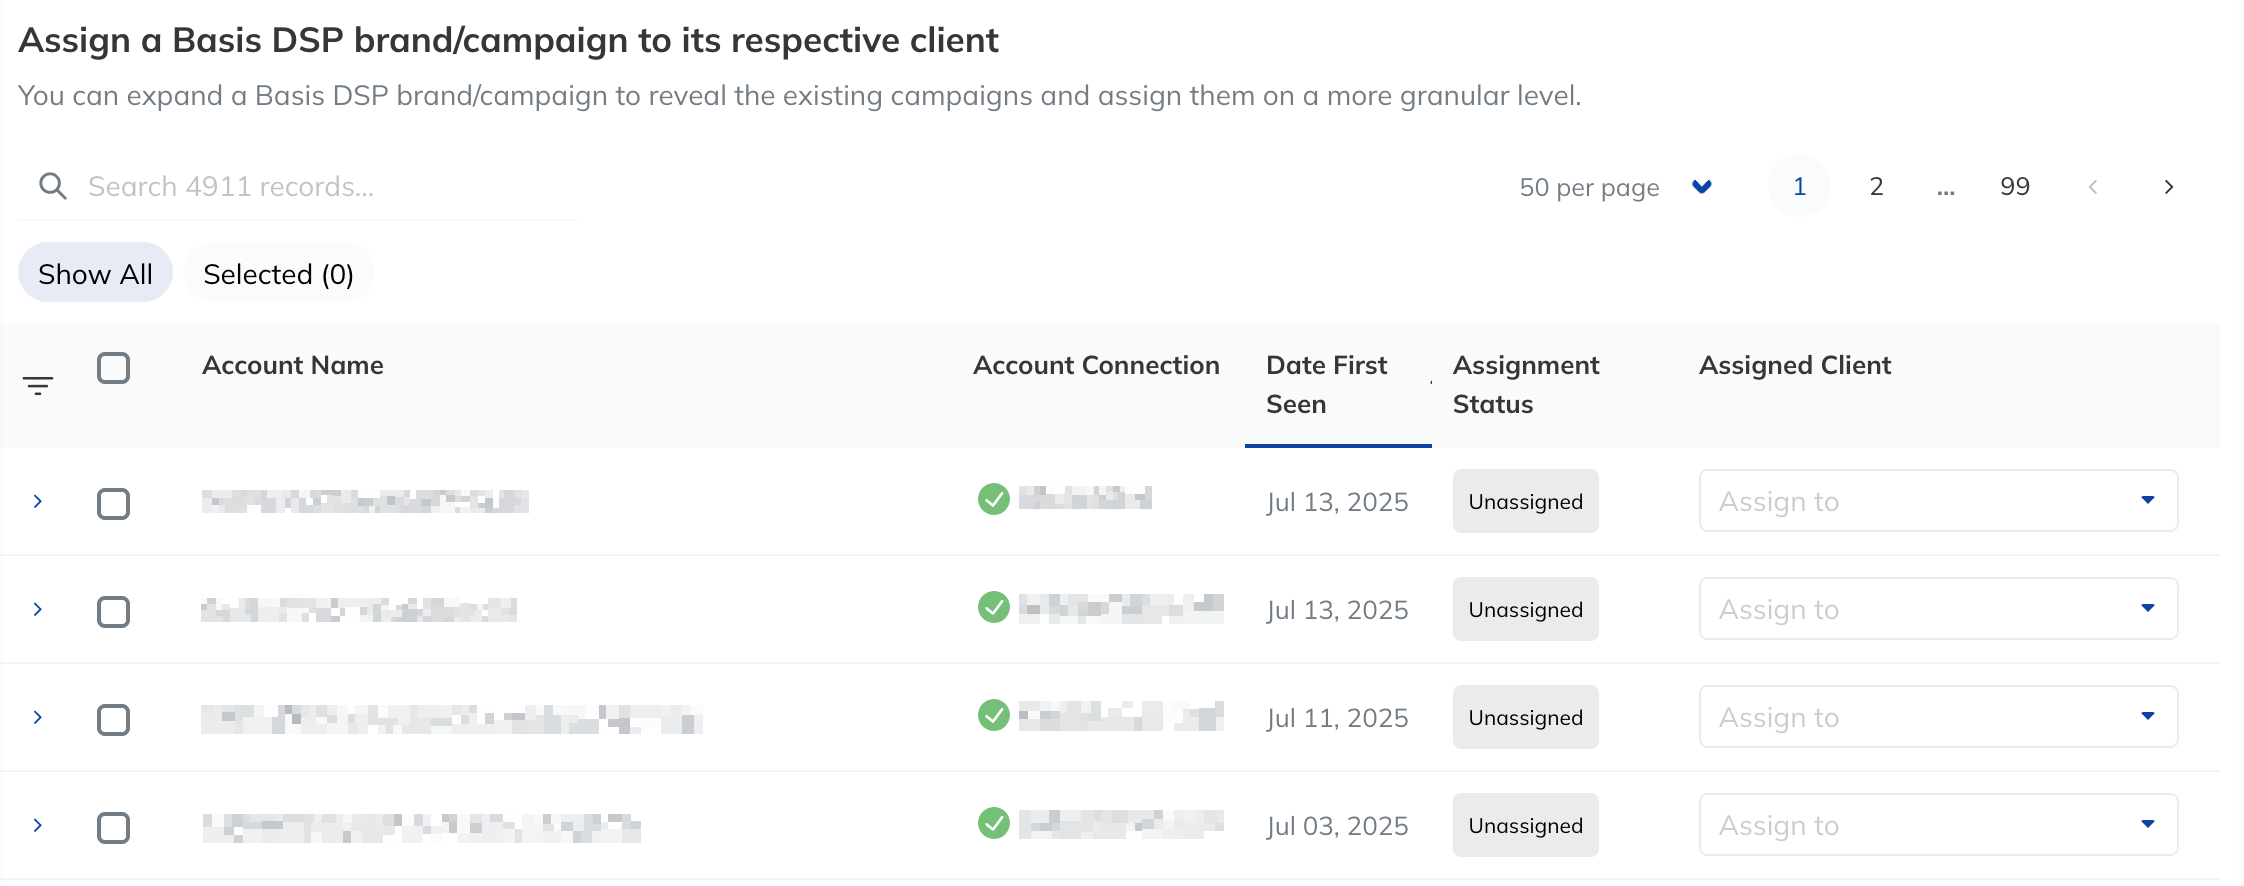Expand the second Jul 13, 2025 row
2244x886 pixels.
(38, 609)
